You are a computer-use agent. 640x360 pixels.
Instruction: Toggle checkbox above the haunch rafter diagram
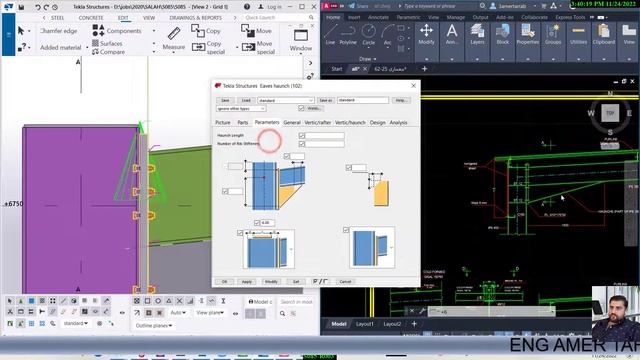(x=287, y=156)
